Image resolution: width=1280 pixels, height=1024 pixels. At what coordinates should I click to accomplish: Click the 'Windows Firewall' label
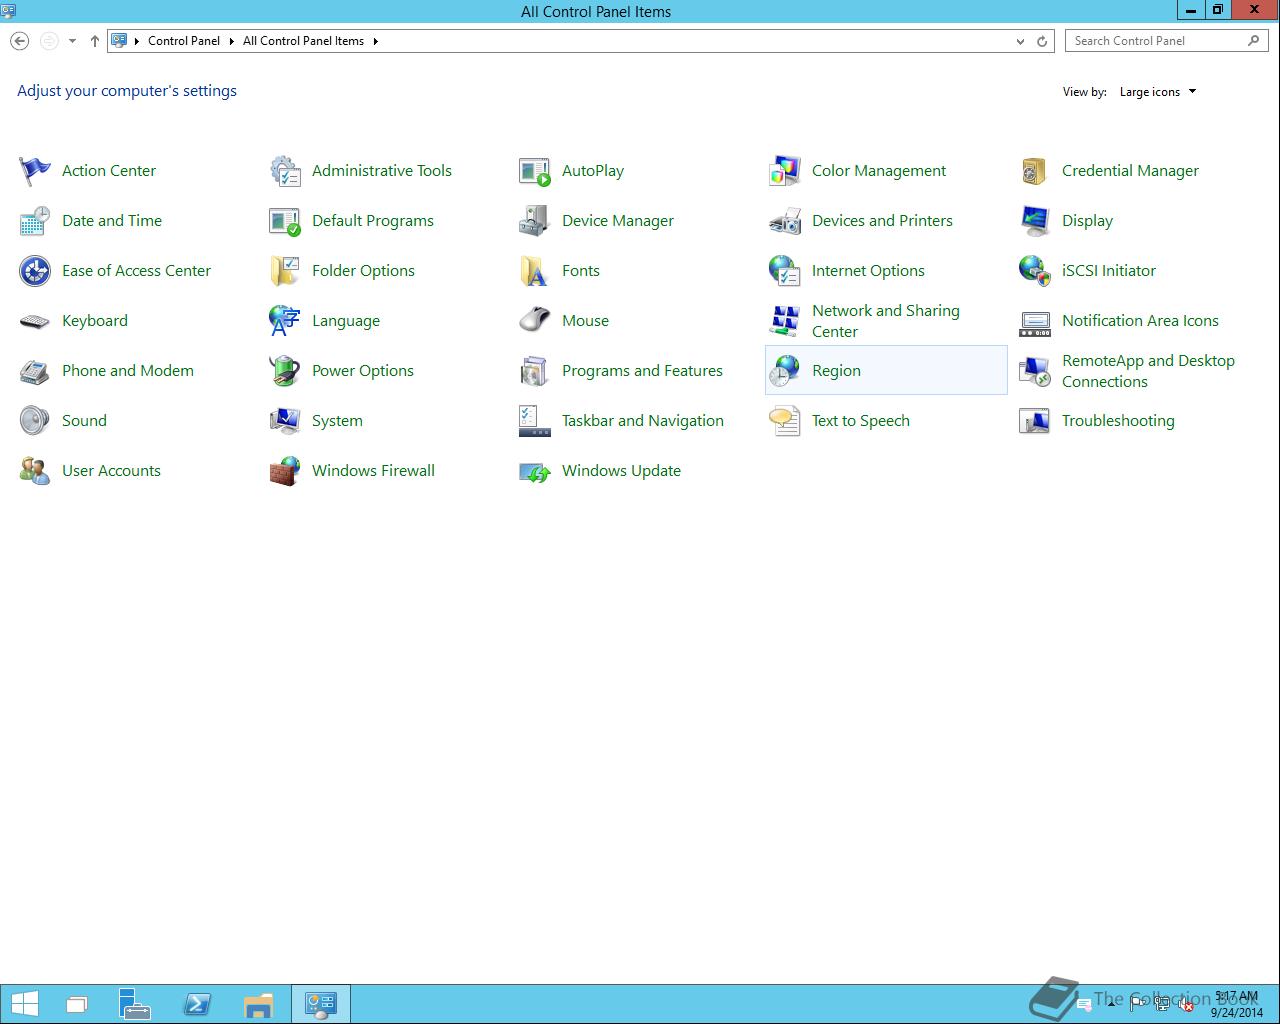tap(373, 471)
